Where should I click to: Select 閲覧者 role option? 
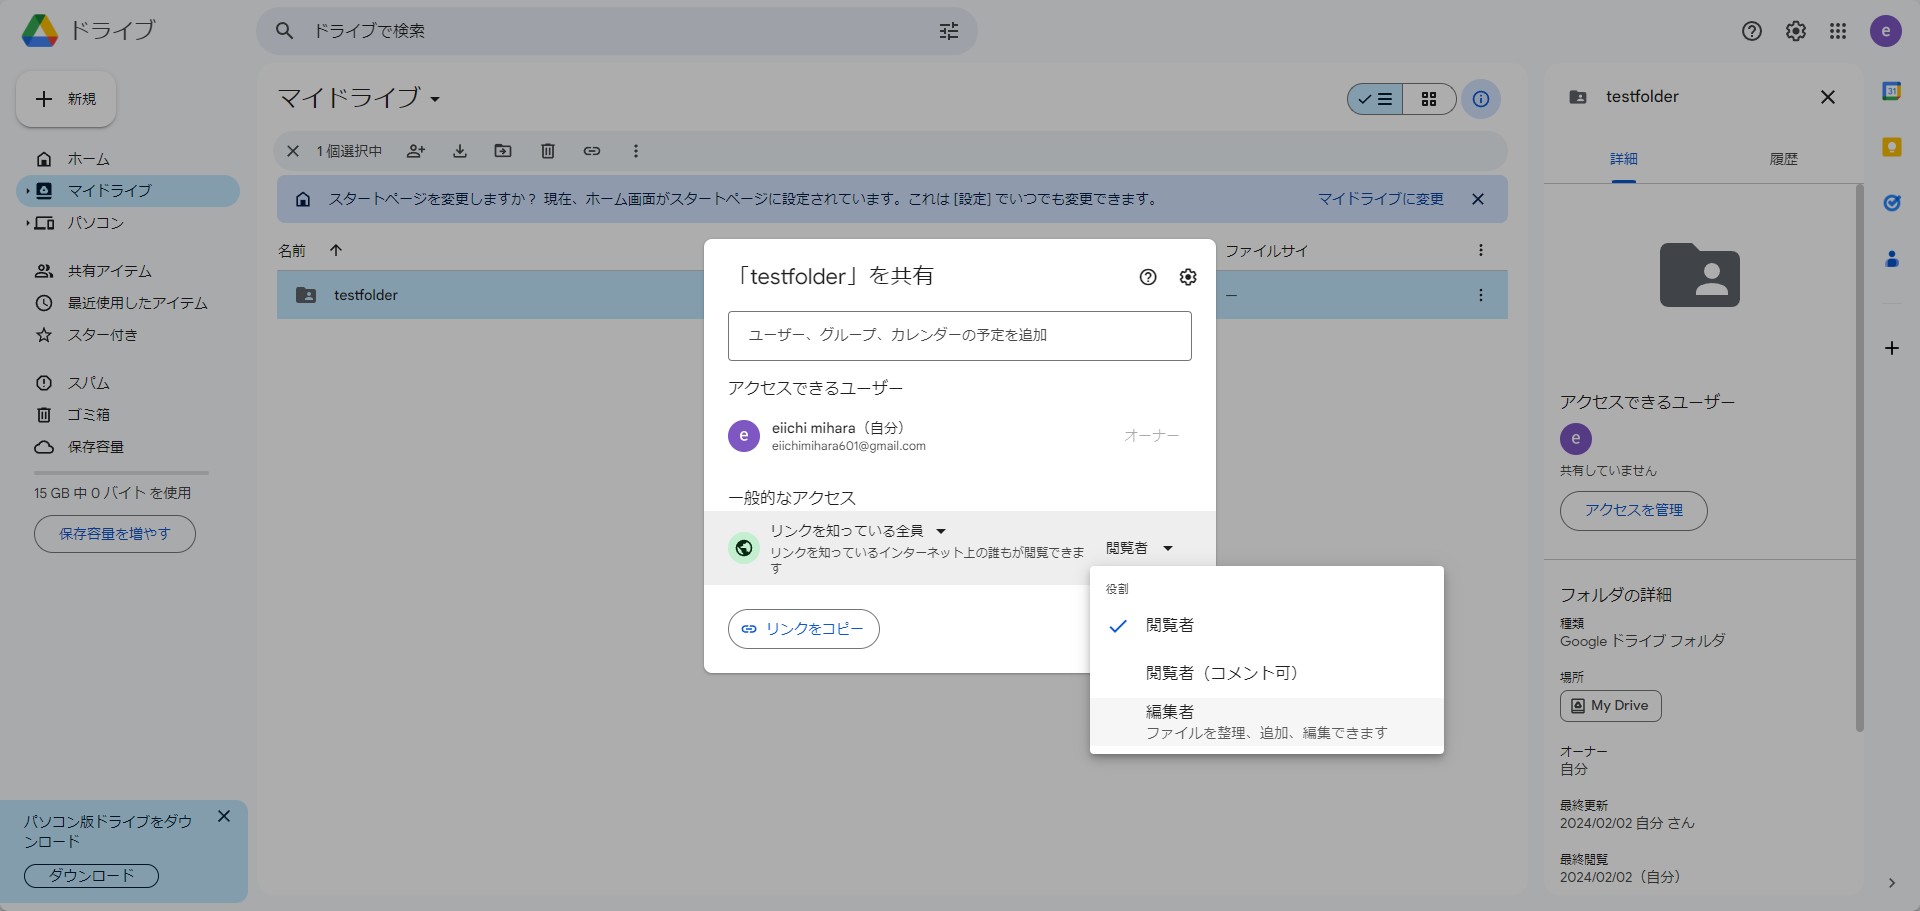(x=1266, y=626)
